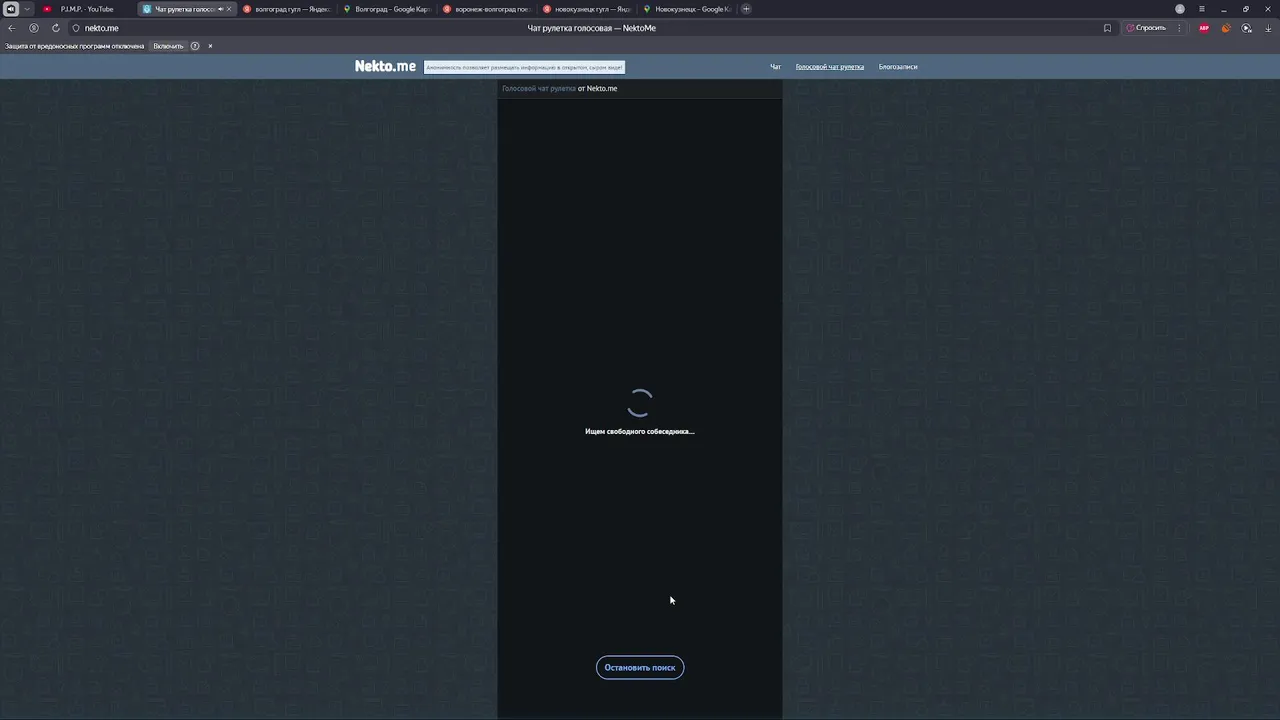
Task: Open a new browser tab
Action: pos(746,9)
